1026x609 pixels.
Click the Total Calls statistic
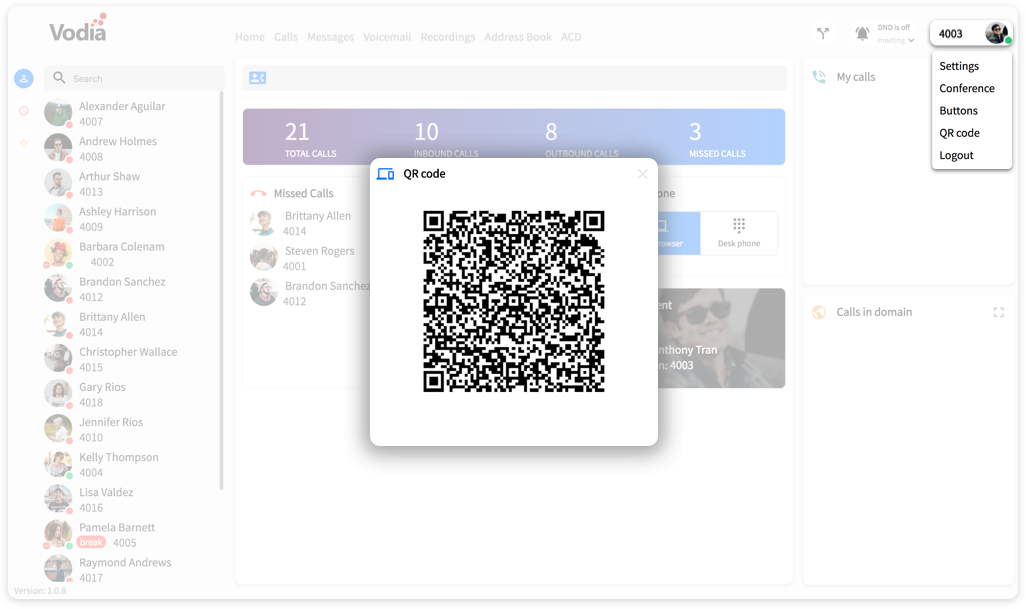[x=310, y=139]
